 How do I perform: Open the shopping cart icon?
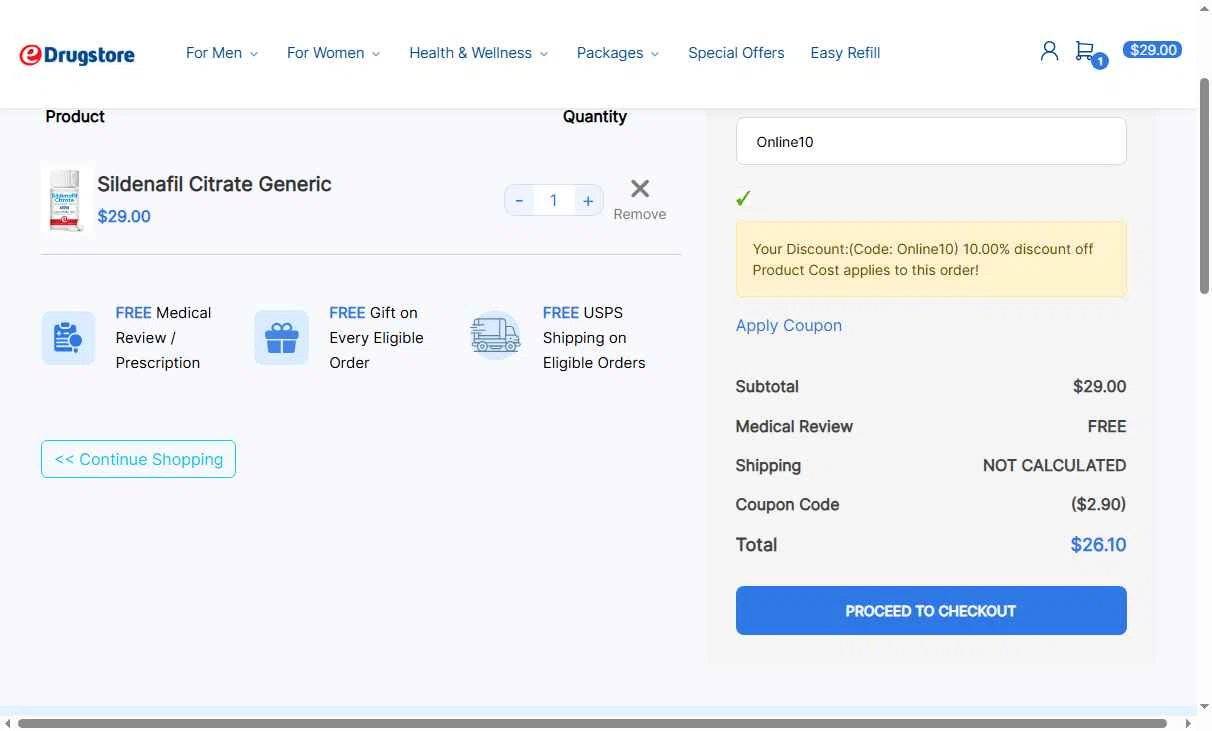coord(1085,50)
